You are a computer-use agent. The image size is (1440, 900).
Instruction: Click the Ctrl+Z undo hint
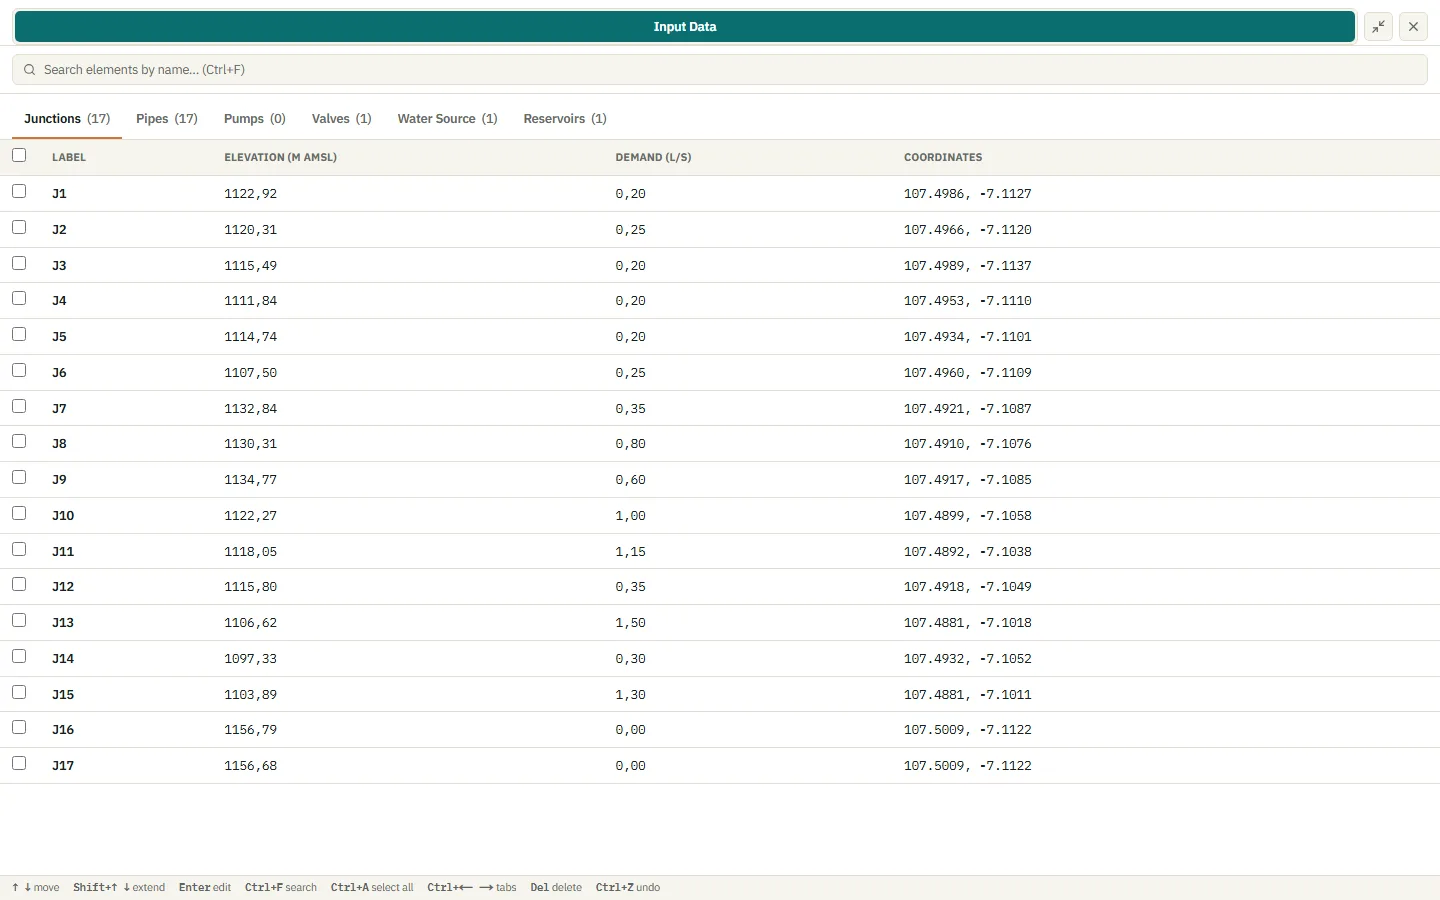pyautogui.click(x=628, y=888)
